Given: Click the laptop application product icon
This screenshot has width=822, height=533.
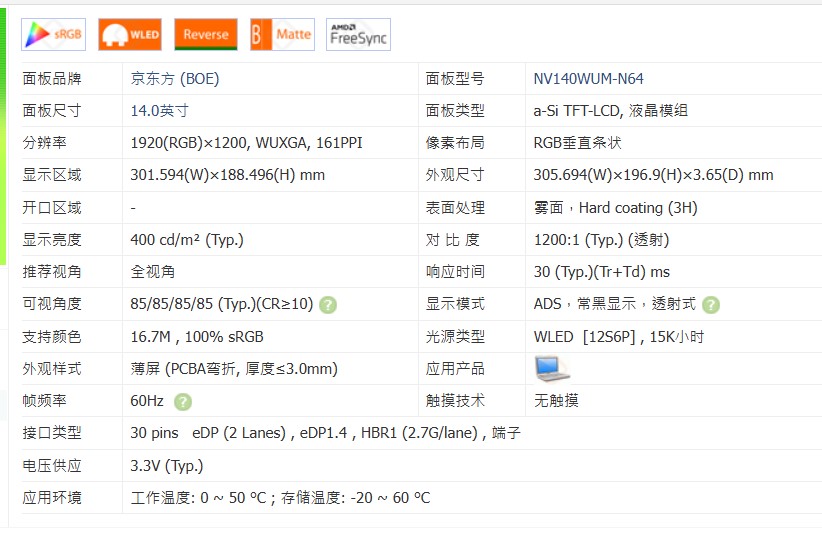Looking at the screenshot, I should click(551, 369).
